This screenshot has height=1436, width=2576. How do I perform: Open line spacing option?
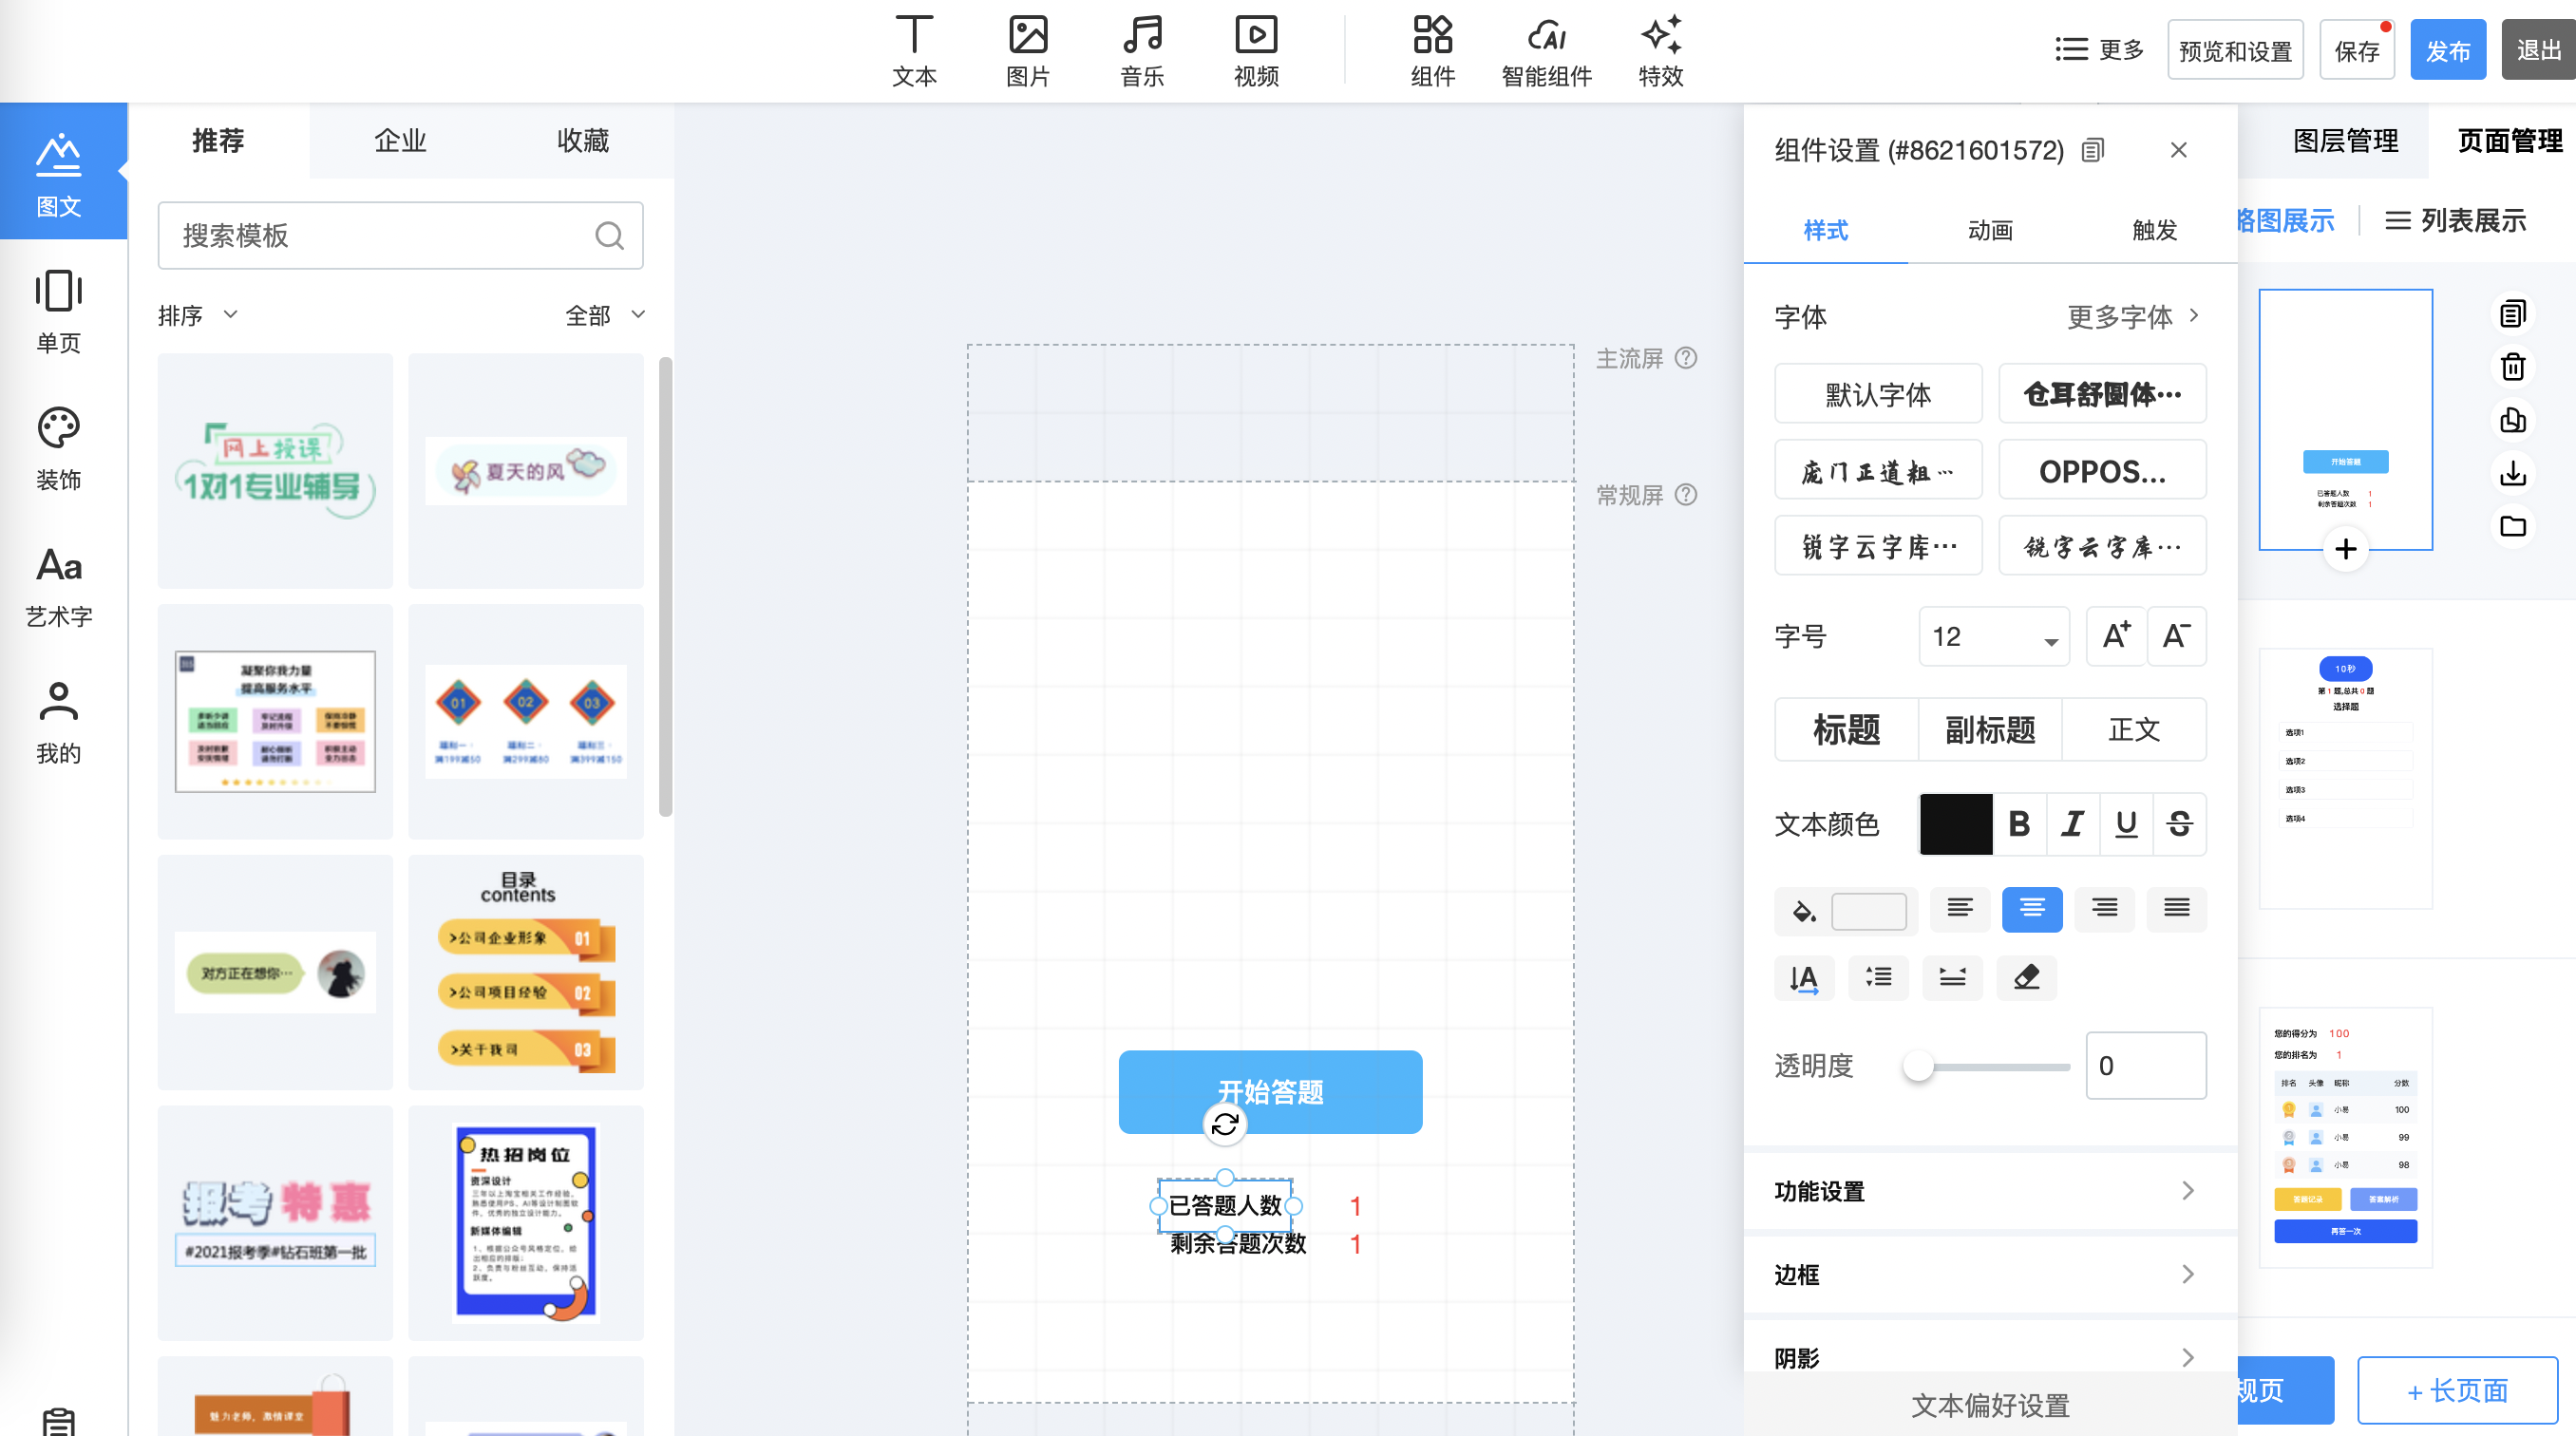click(1878, 977)
